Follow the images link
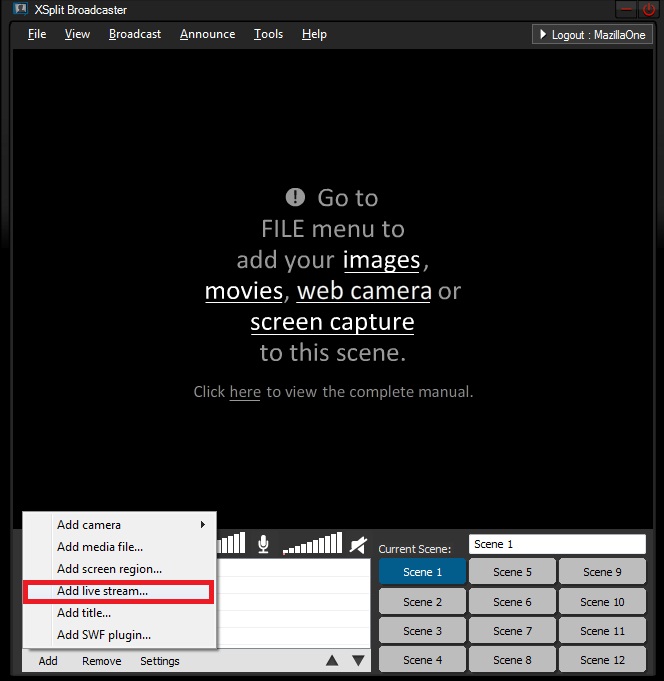 click(x=381, y=260)
